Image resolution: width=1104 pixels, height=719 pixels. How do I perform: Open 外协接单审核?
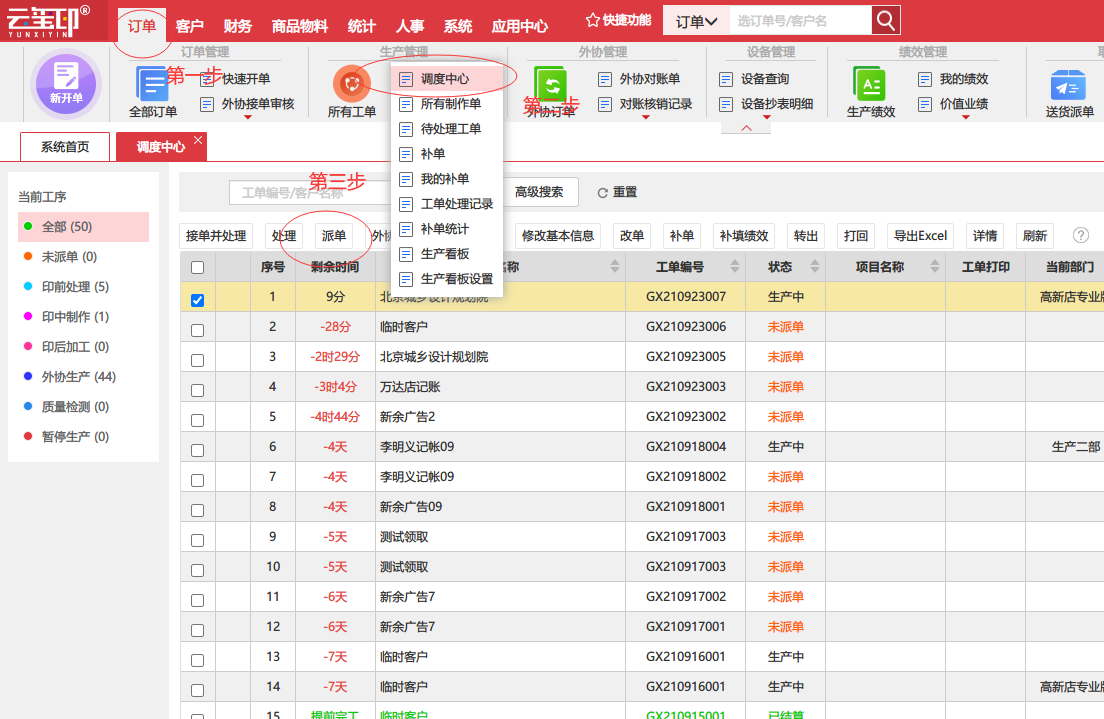pos(247,104)
